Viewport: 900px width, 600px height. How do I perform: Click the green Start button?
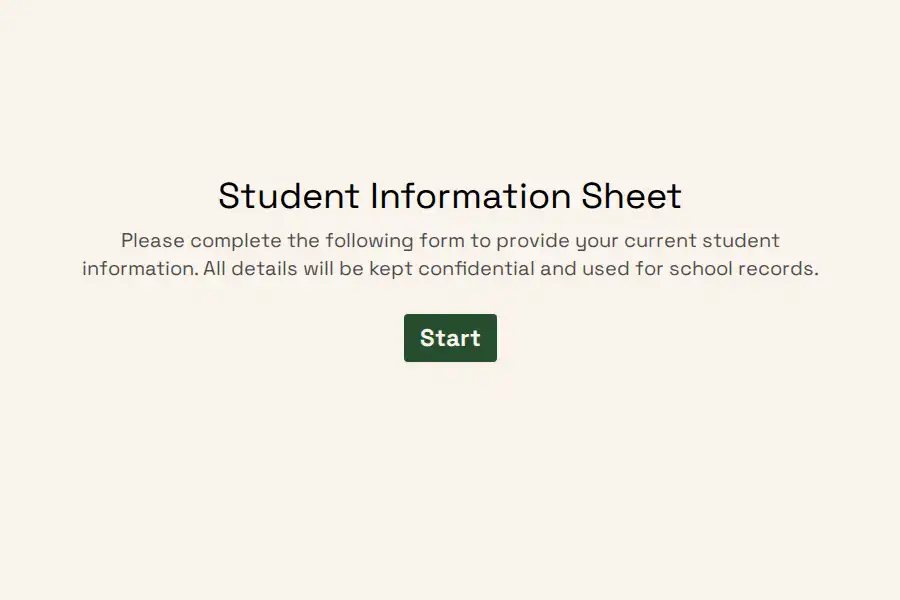pyautogui.click(x=450, y=338)
